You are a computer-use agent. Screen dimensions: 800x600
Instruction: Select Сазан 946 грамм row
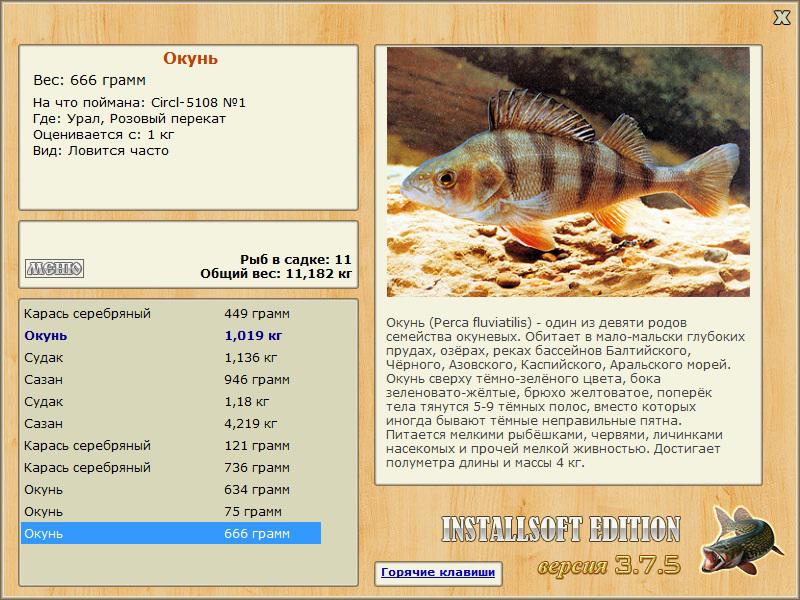(x=171, y=380)
